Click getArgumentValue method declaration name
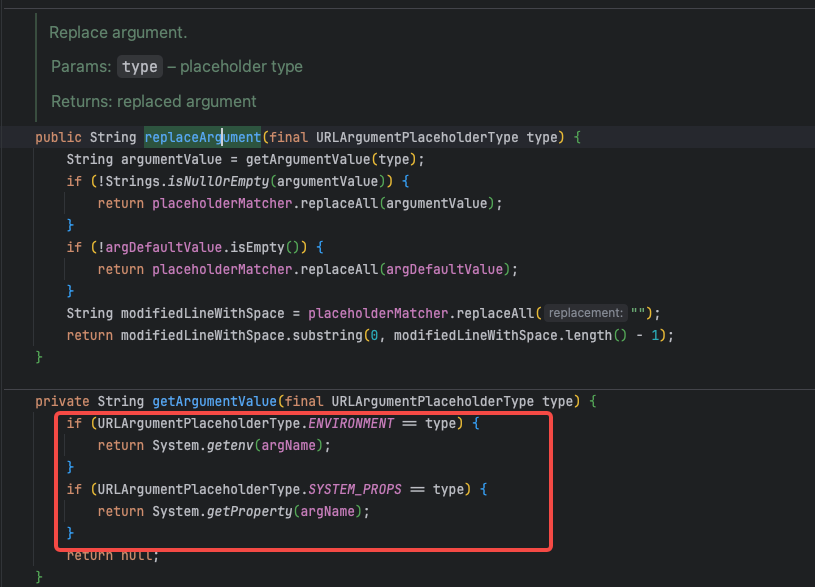Image resolution: width=815 pixels, height=587 pixels. click(x=214, y=401)
